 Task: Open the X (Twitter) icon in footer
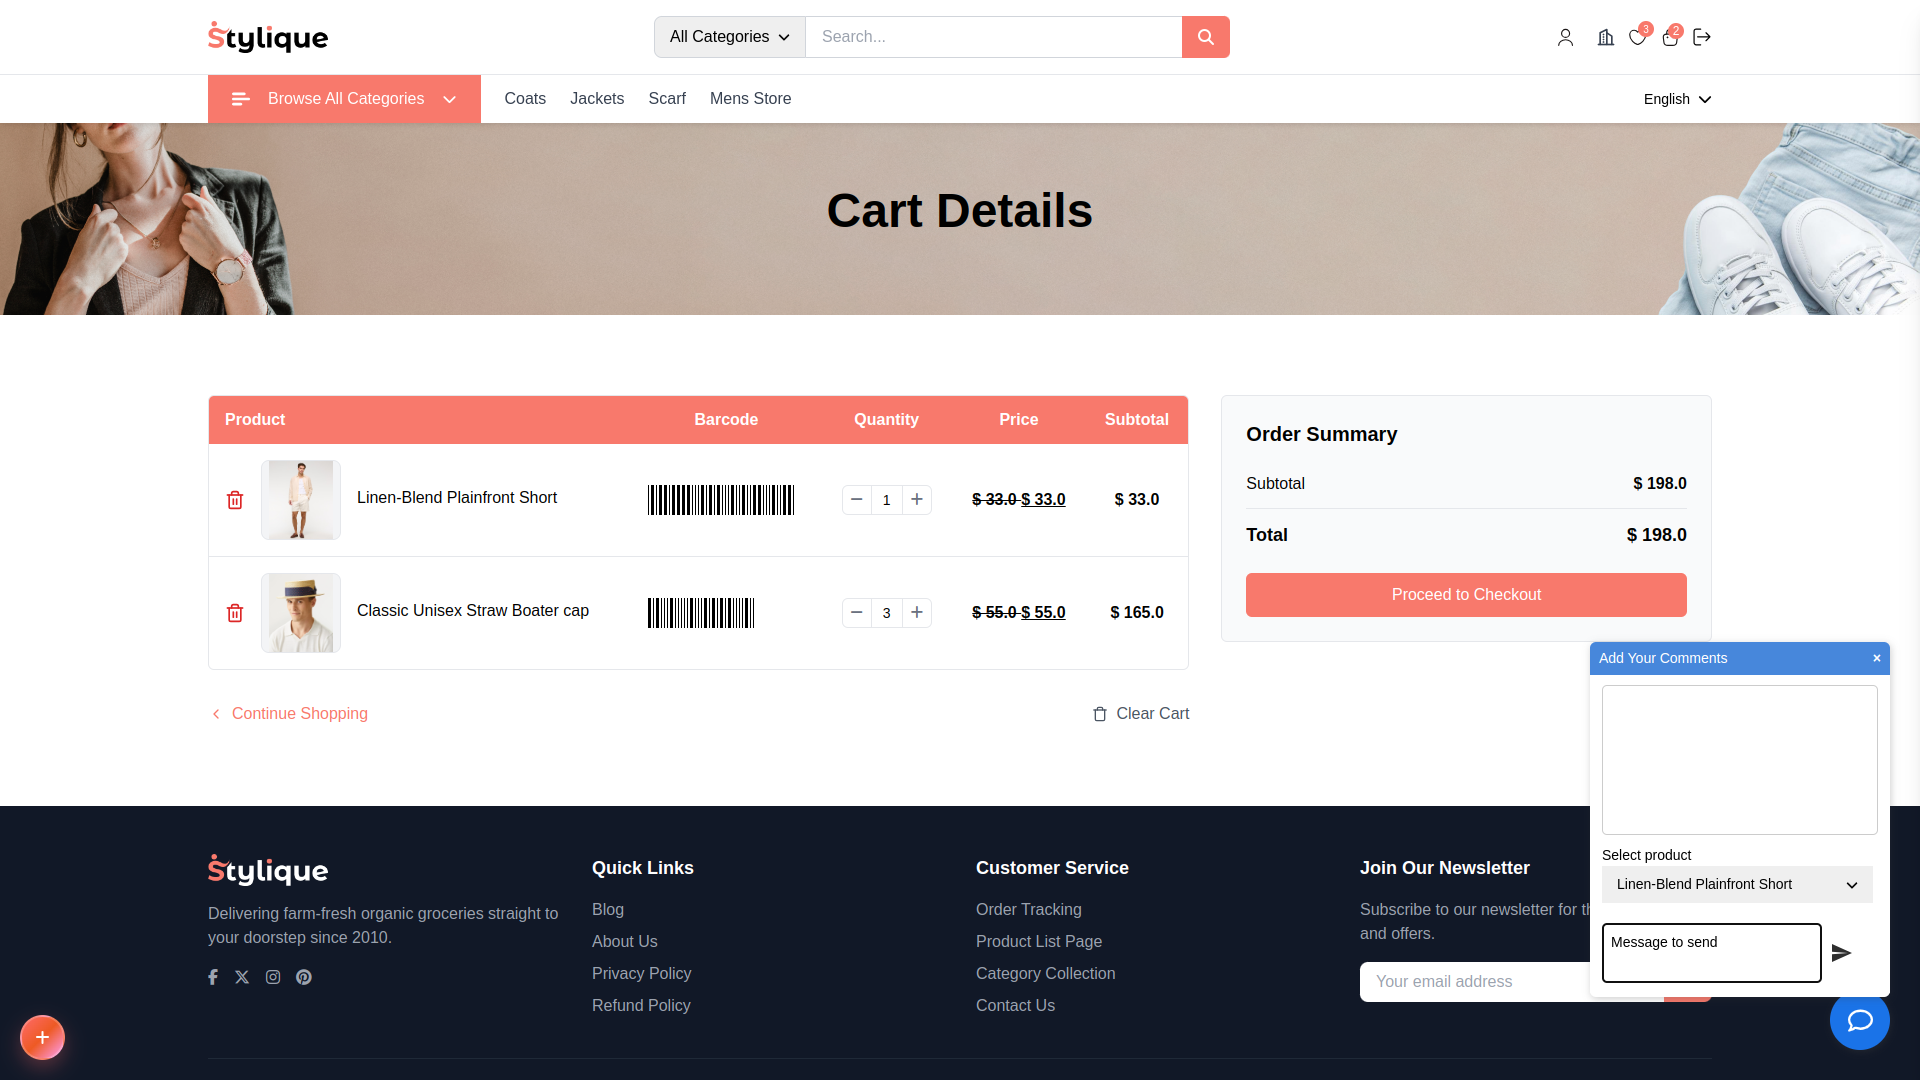[x=242, y=977]
